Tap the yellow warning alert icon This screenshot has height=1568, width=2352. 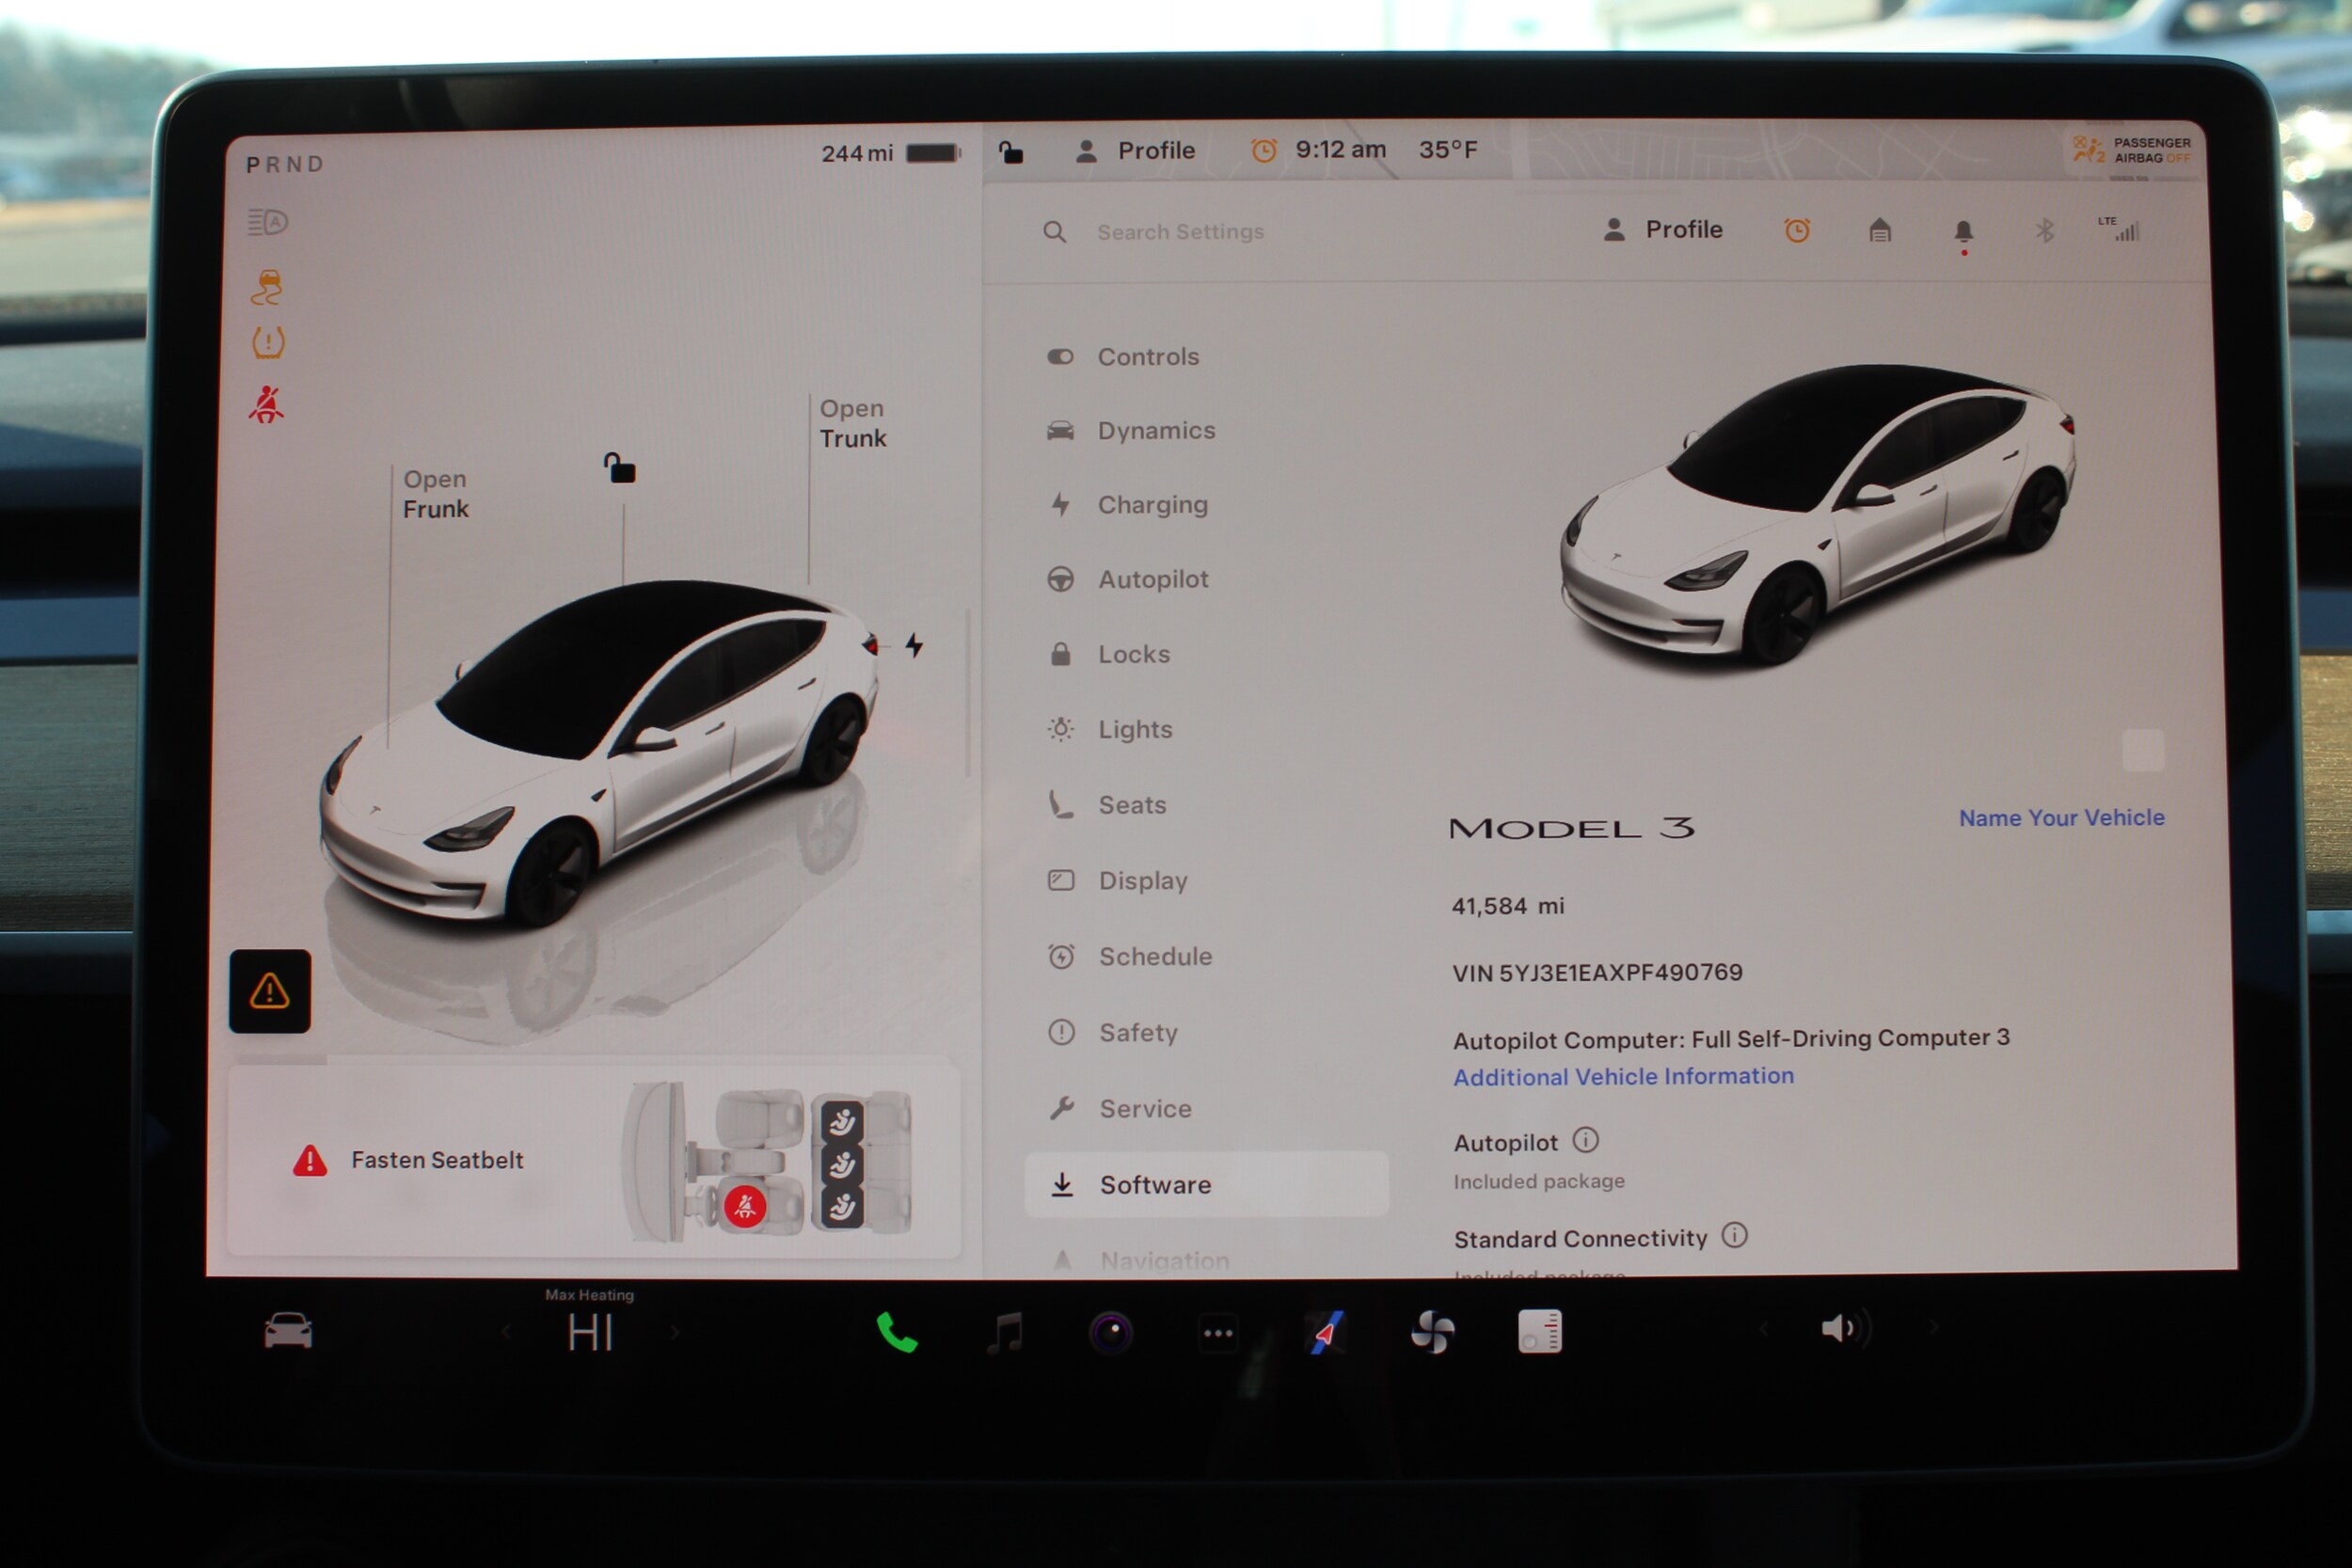pyautogui.click(x=269, y=991)
